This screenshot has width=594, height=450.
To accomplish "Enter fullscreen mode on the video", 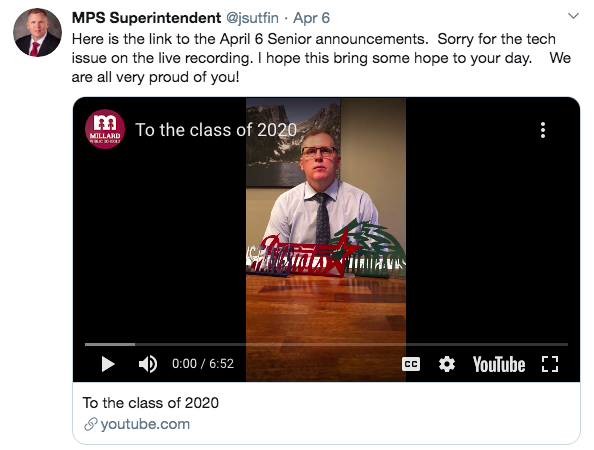I will [550, 364].
